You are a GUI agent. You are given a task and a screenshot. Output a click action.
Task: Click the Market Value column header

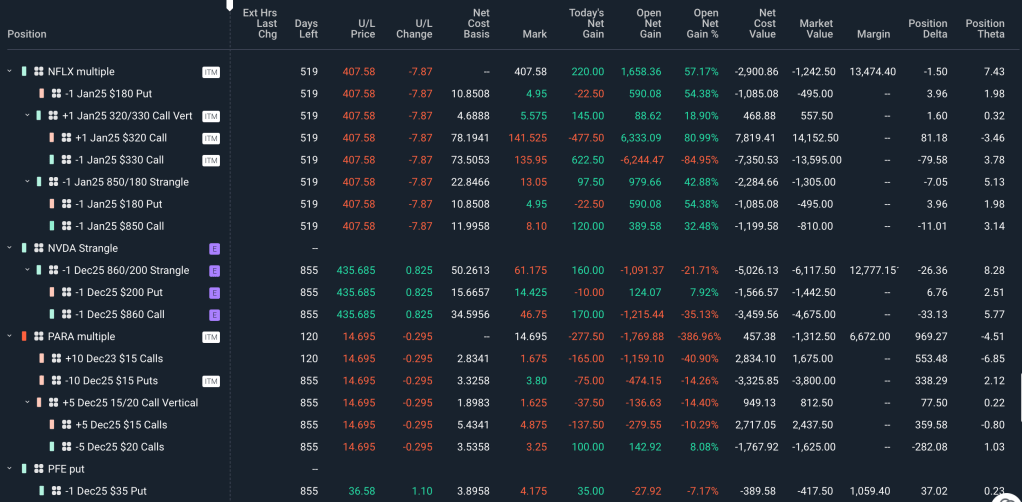point(816,28)
